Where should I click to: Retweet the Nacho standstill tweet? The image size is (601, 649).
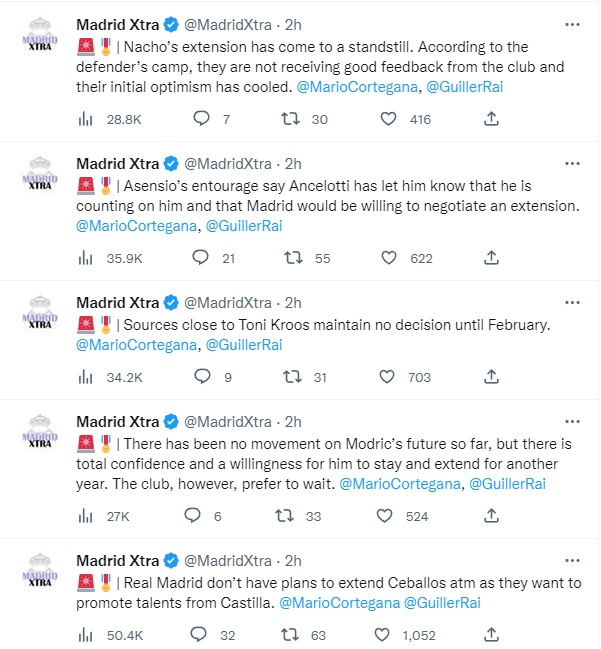tap(294, 119)
